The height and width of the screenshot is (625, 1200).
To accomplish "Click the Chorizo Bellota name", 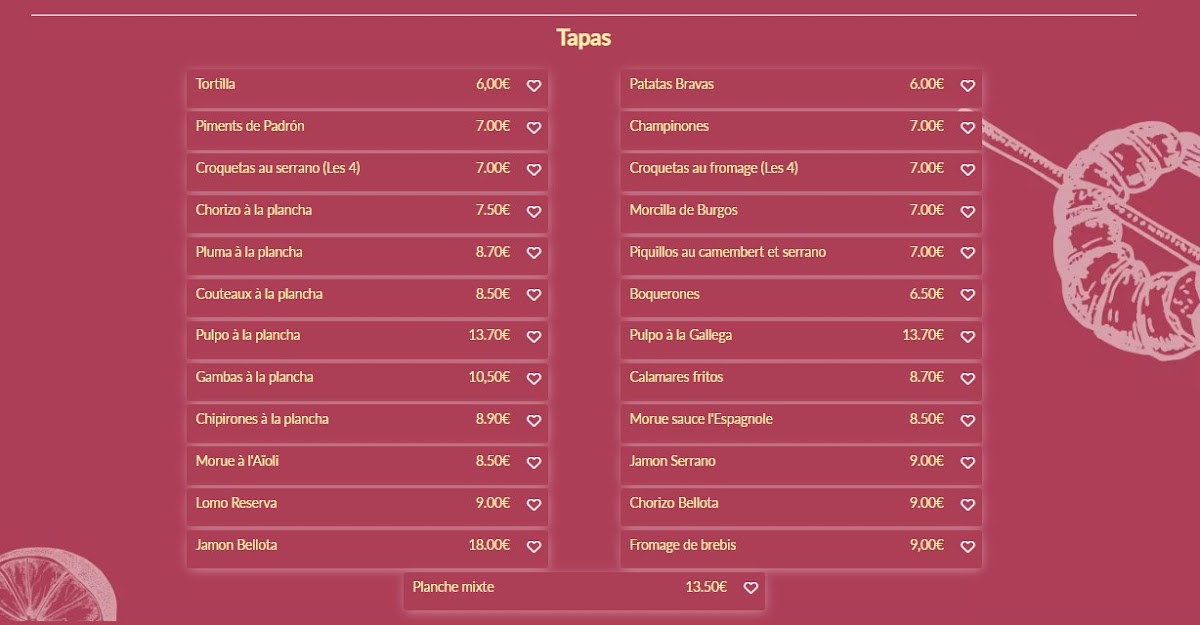I will pos(674,503).
